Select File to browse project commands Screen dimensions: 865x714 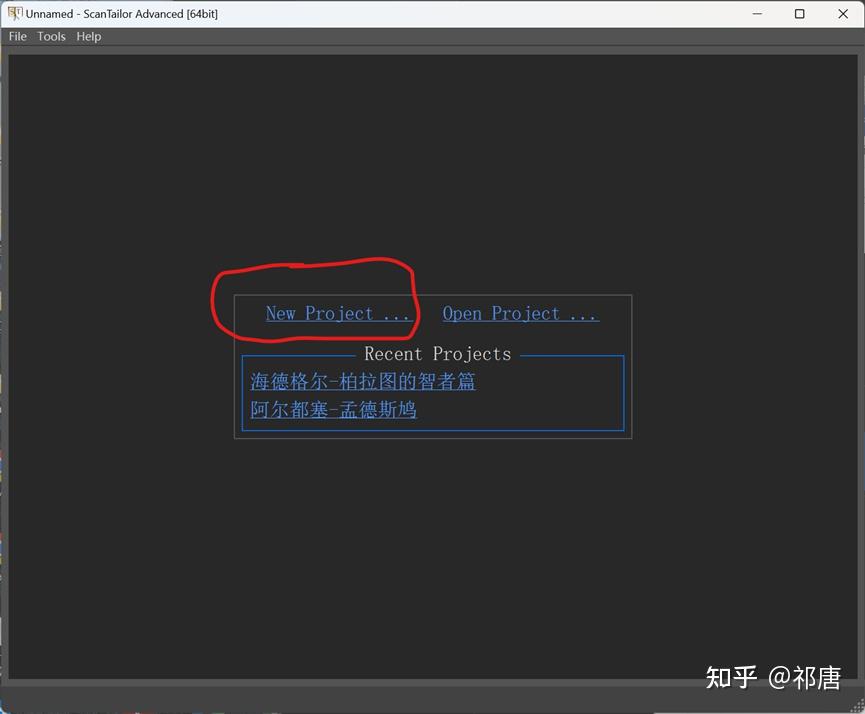17,37
